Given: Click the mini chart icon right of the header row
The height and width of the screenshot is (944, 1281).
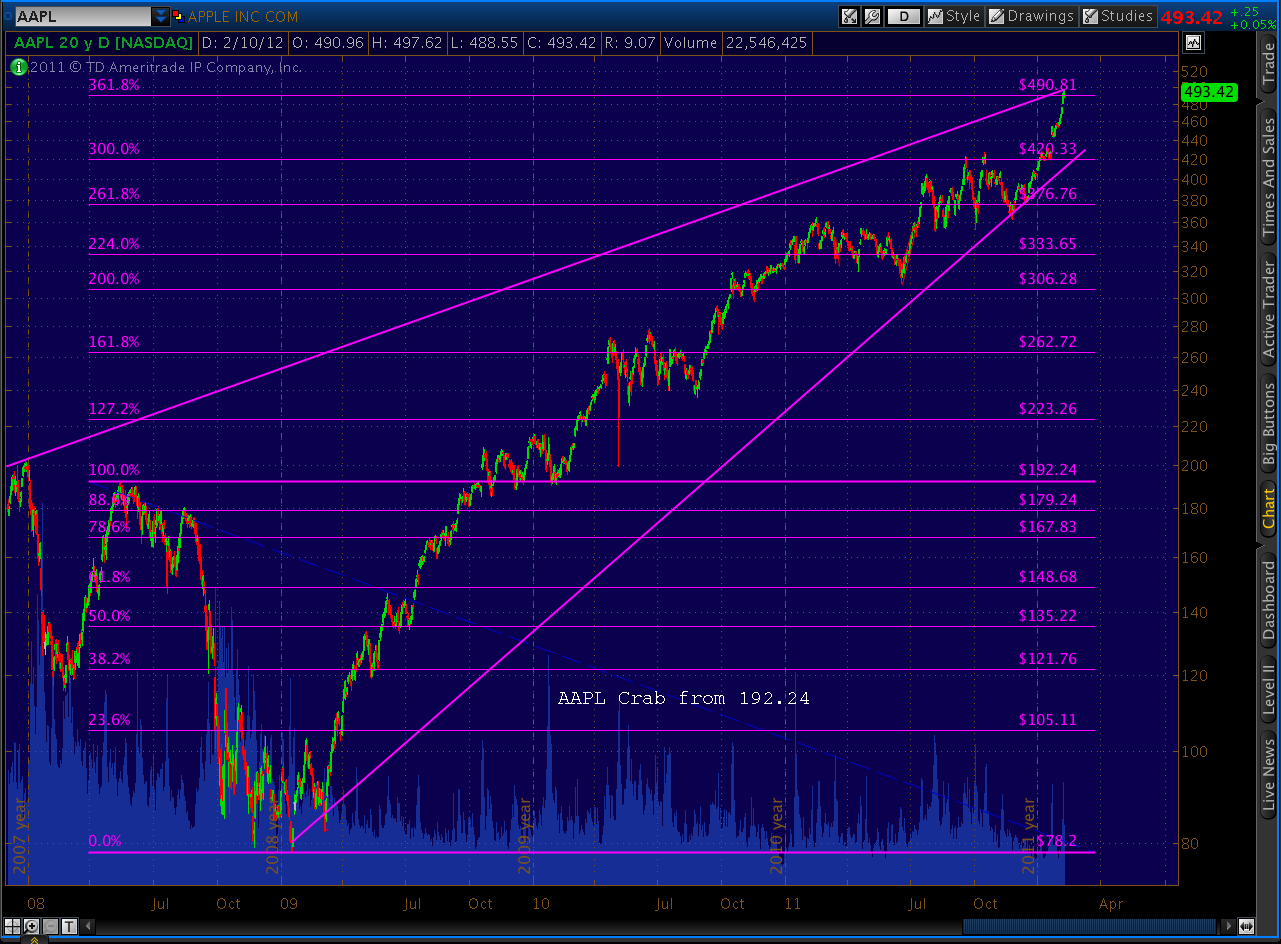Looking at the screenshot, I should coord(1192,43).
